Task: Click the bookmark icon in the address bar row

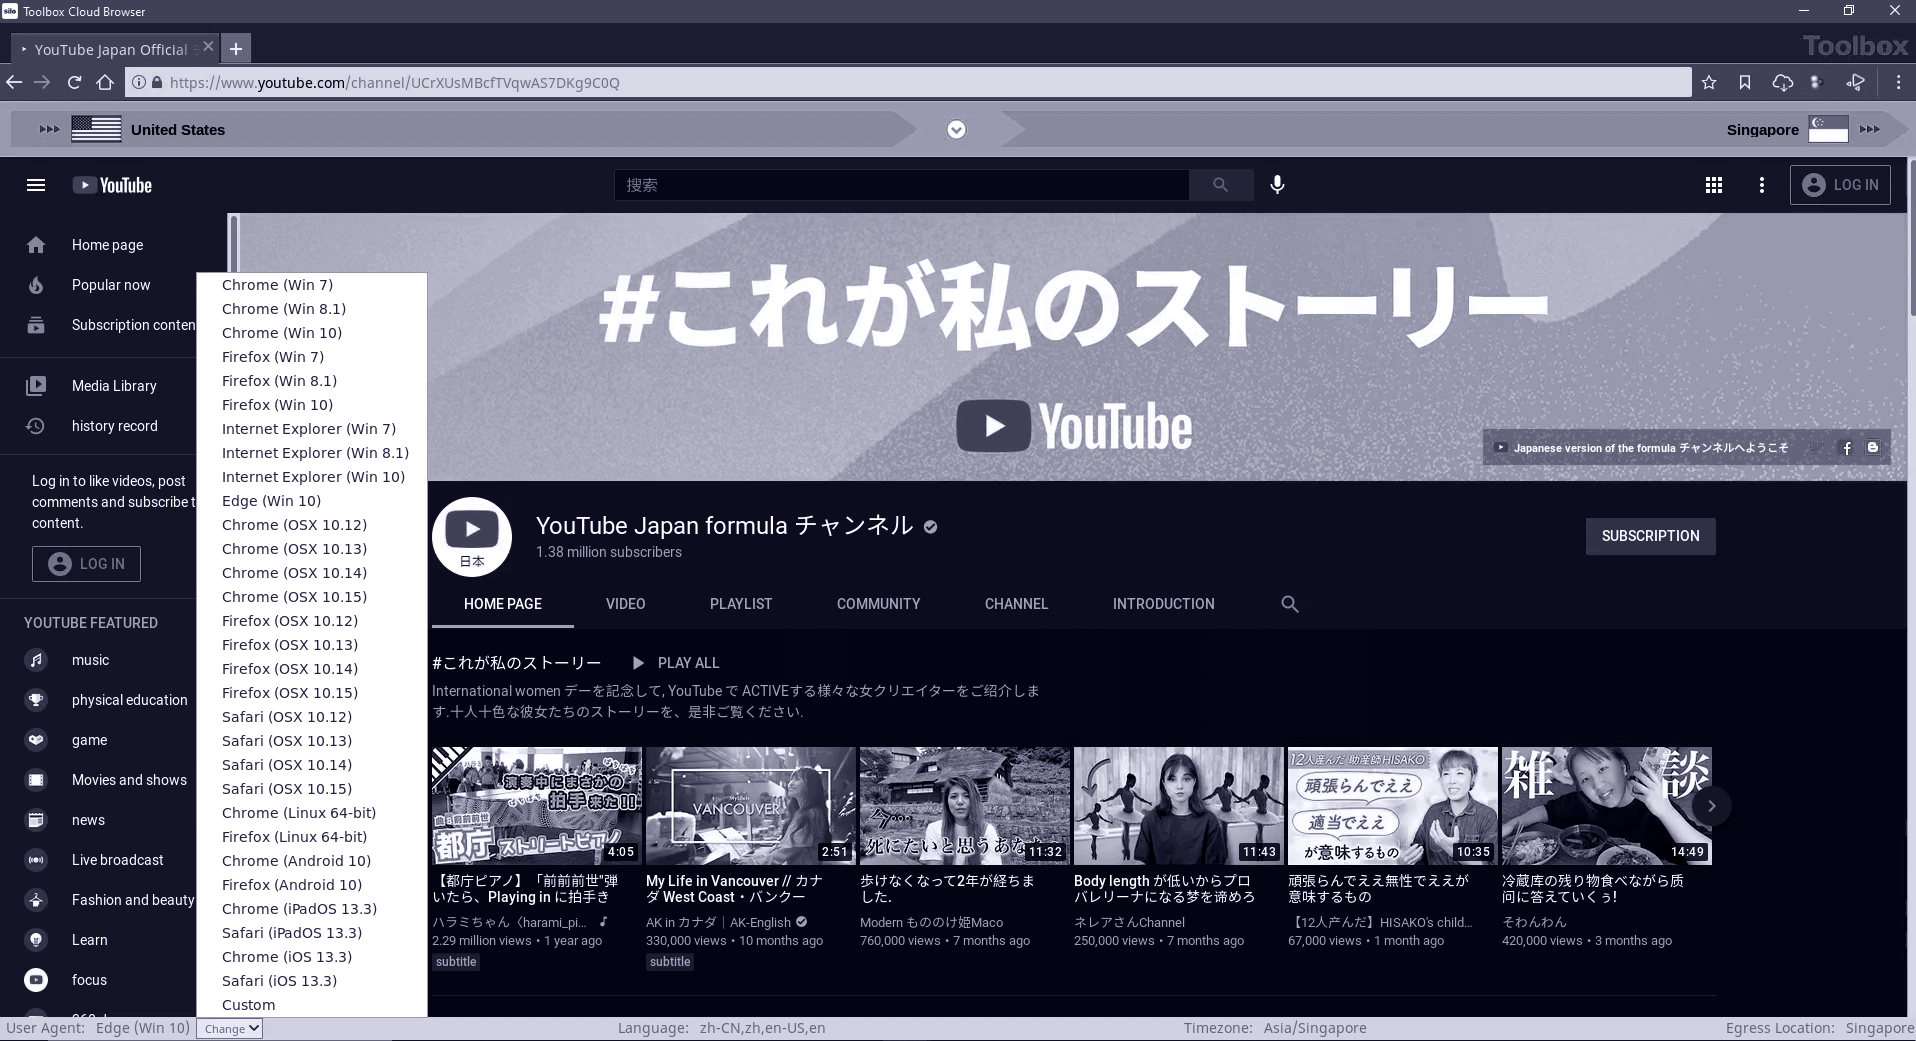Action: coord(1745,82)
